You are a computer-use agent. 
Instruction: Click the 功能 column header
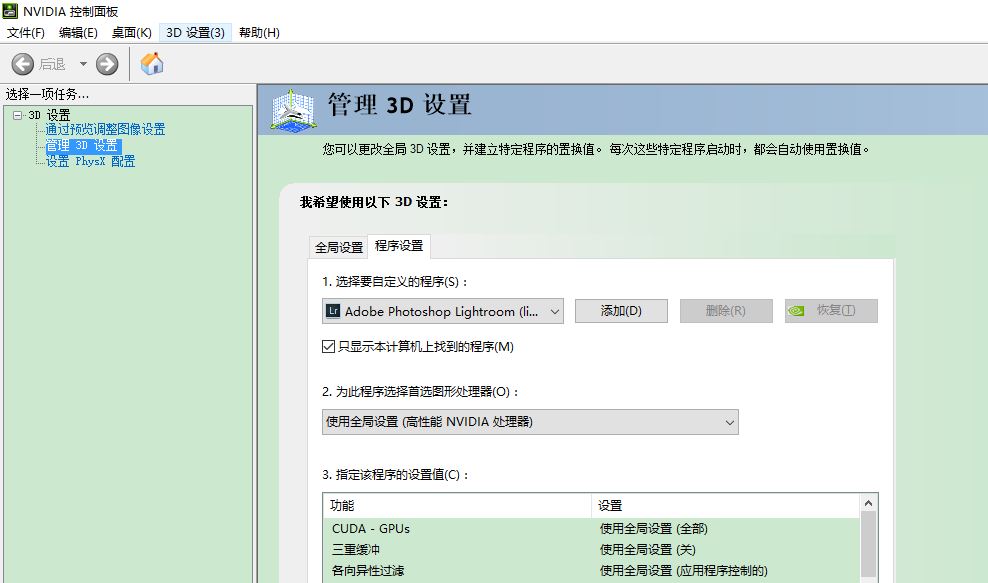(457, 505)
